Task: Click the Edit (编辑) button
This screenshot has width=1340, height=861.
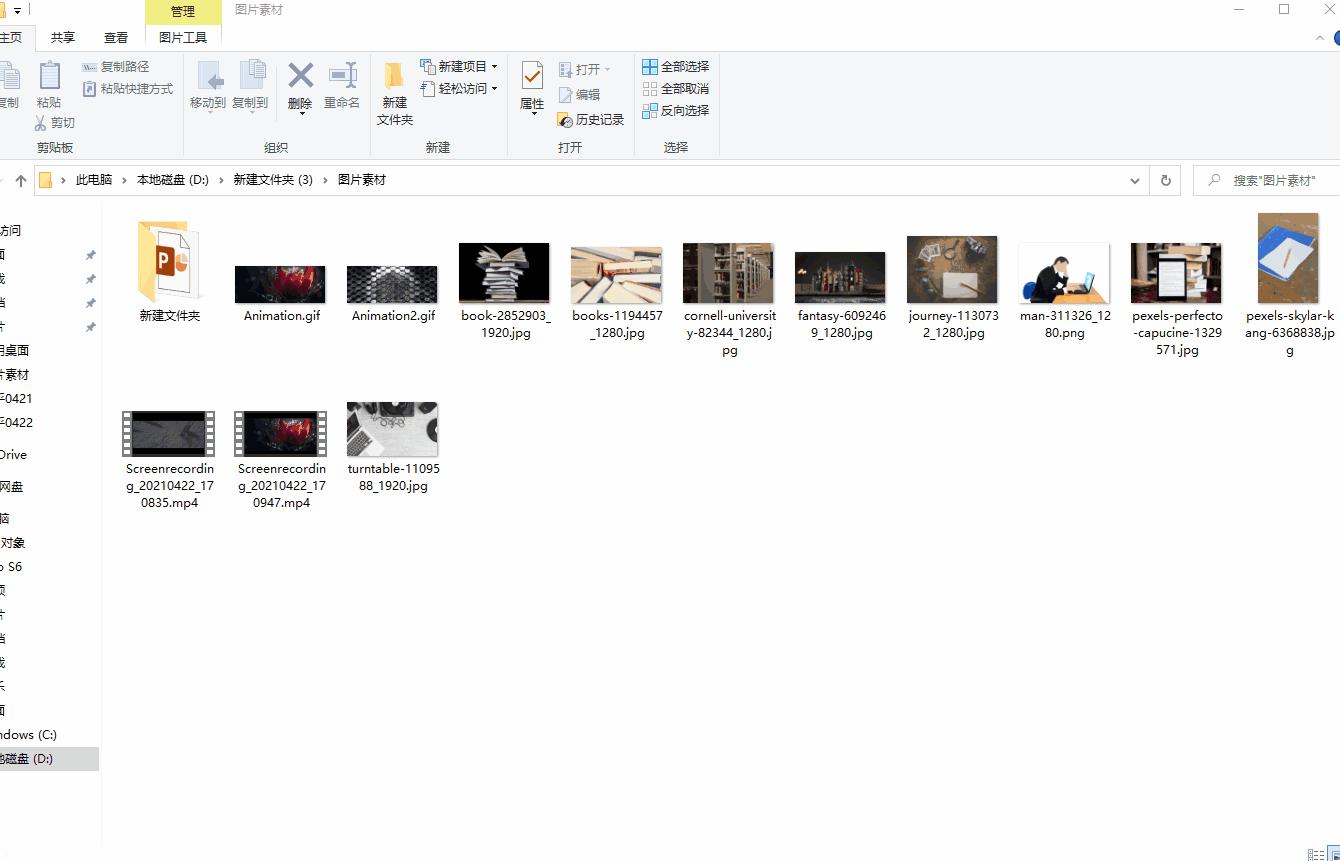Action: [x=579, y=95]
